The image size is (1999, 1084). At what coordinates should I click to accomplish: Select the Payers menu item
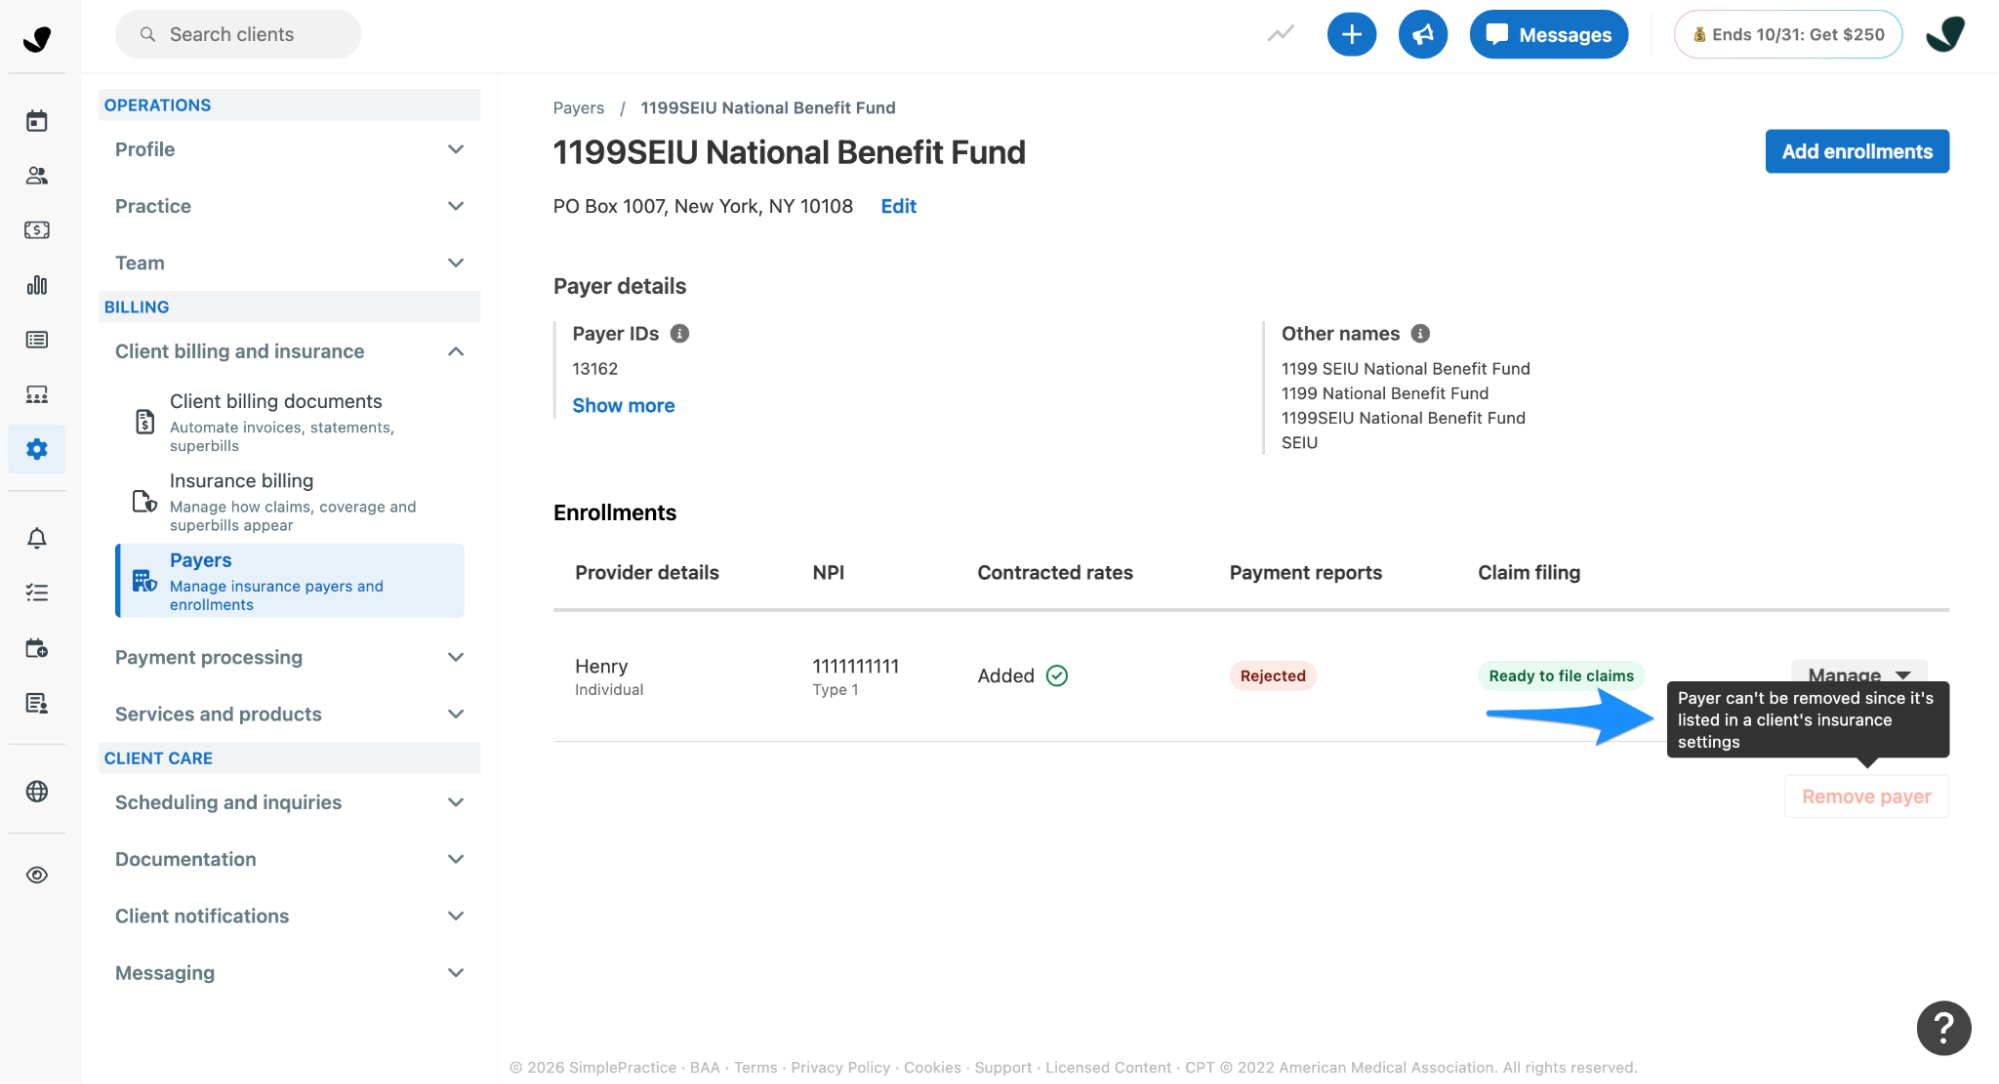pyautogui.click(x=290, y=581)
